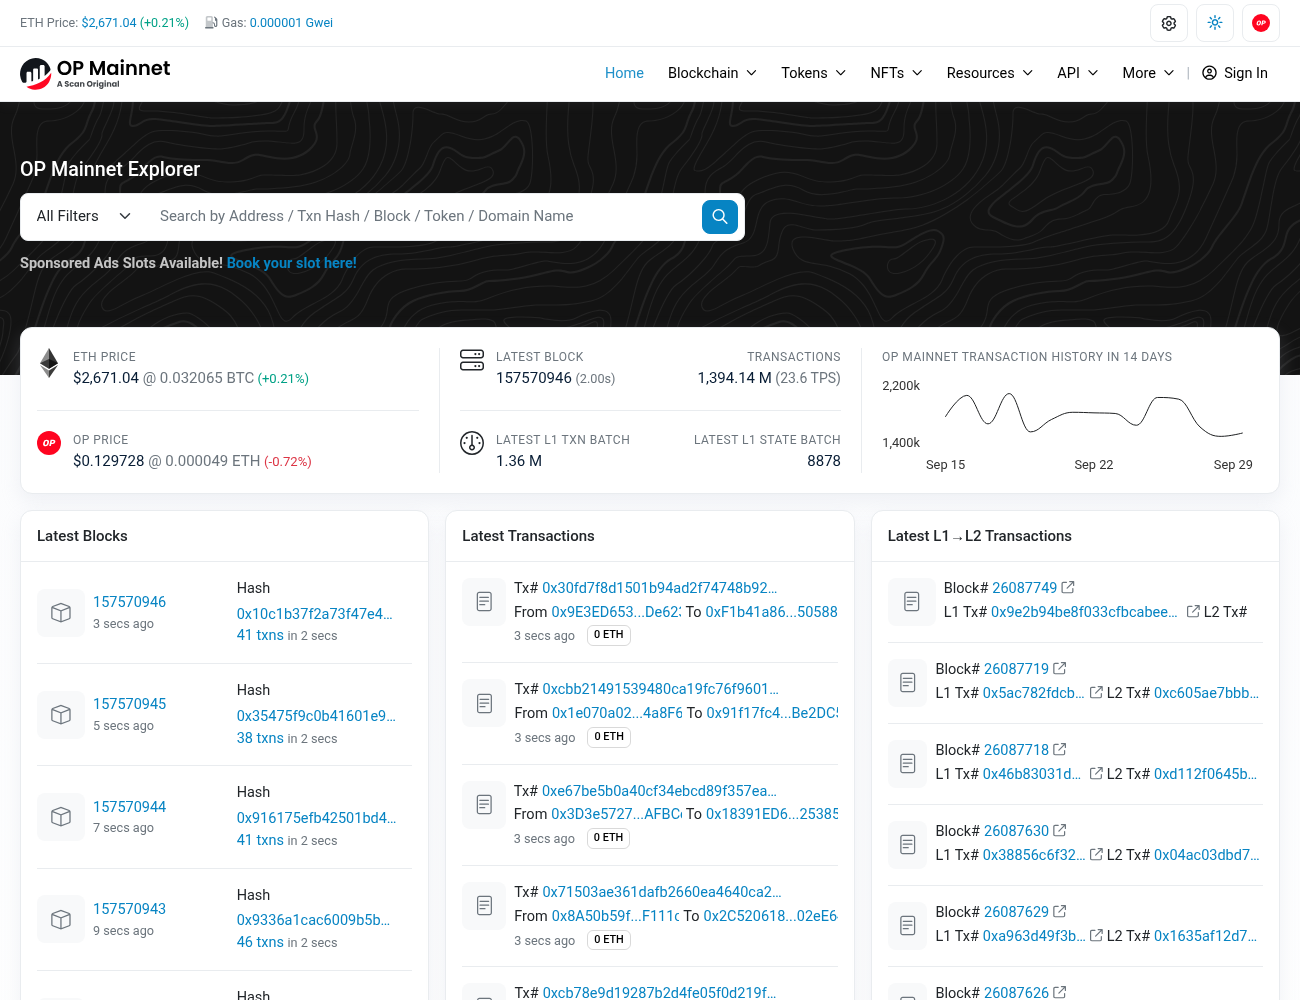
Task: Click the gauge icon beside Latest L1 Txn Batch
Action: point(472,443)
